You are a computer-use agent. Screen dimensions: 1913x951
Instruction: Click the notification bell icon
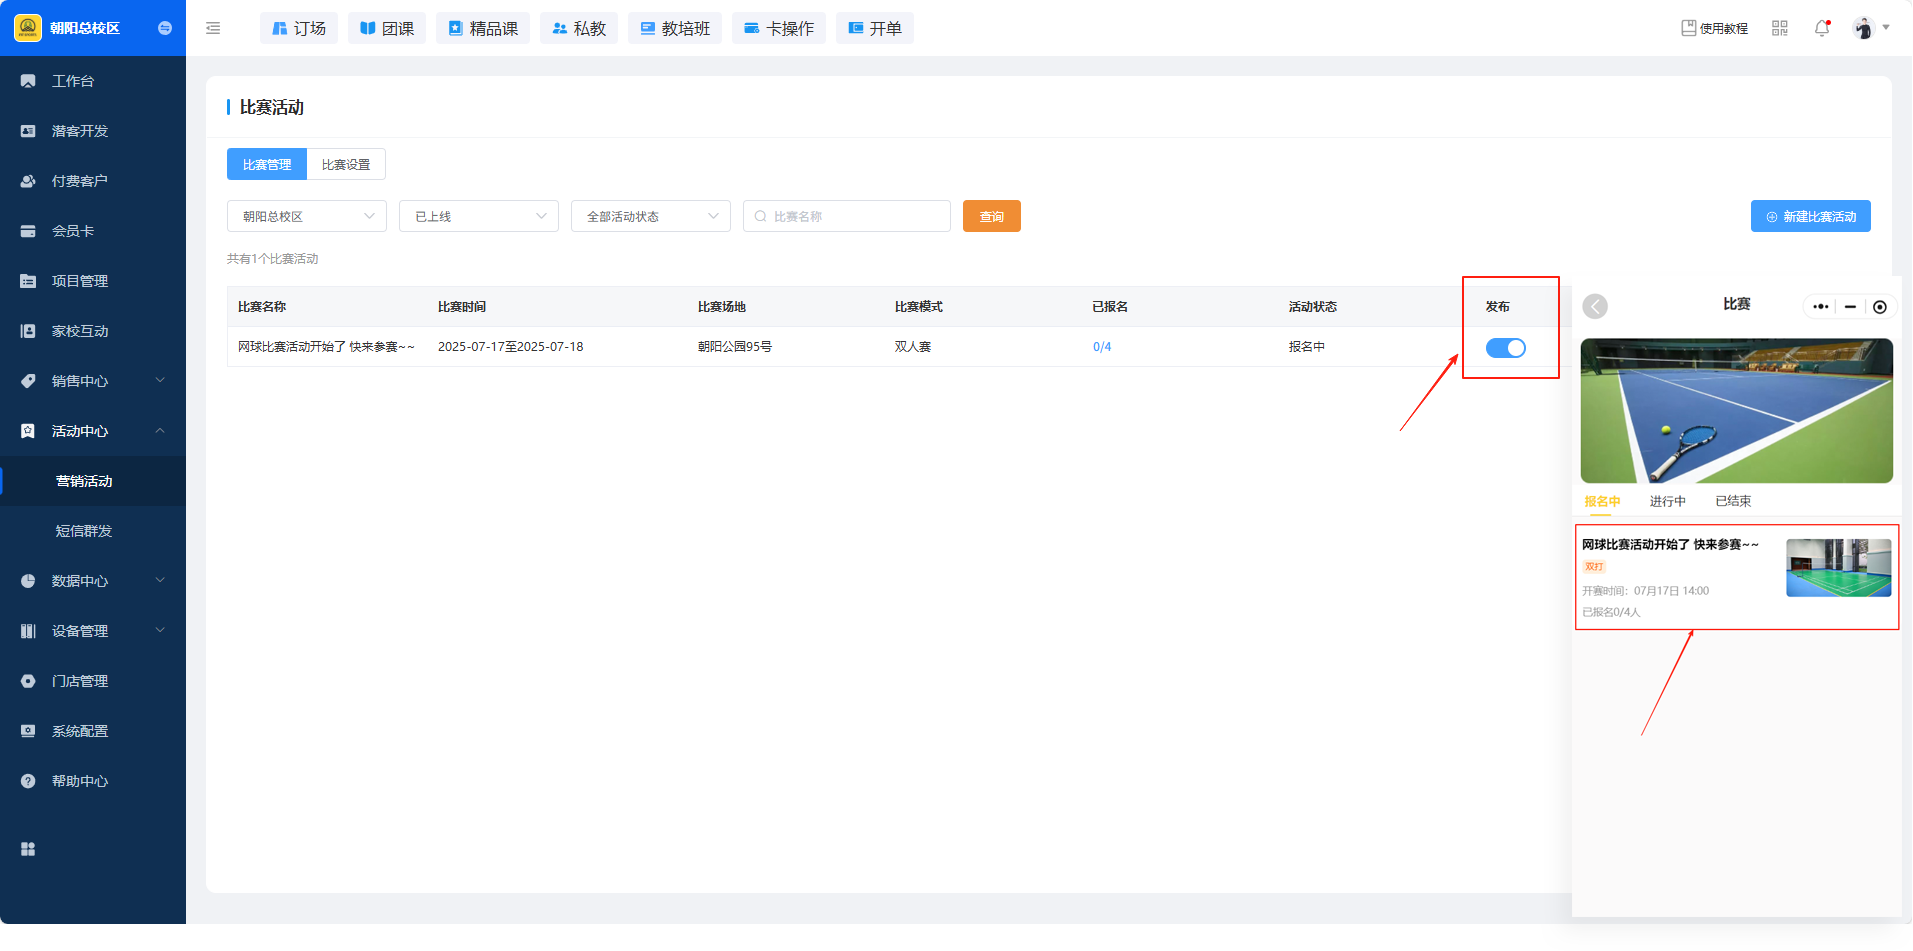[x=1821, y=28]
